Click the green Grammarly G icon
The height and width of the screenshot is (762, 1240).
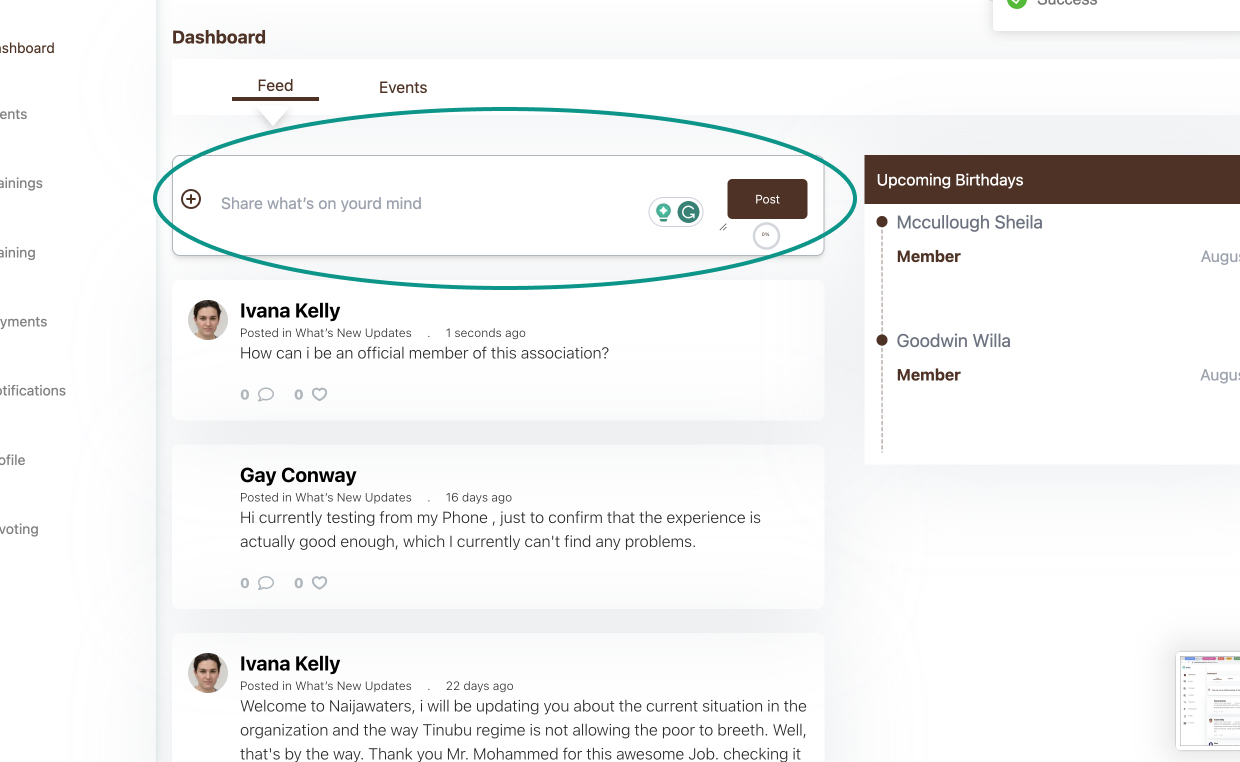coord(688,212)
